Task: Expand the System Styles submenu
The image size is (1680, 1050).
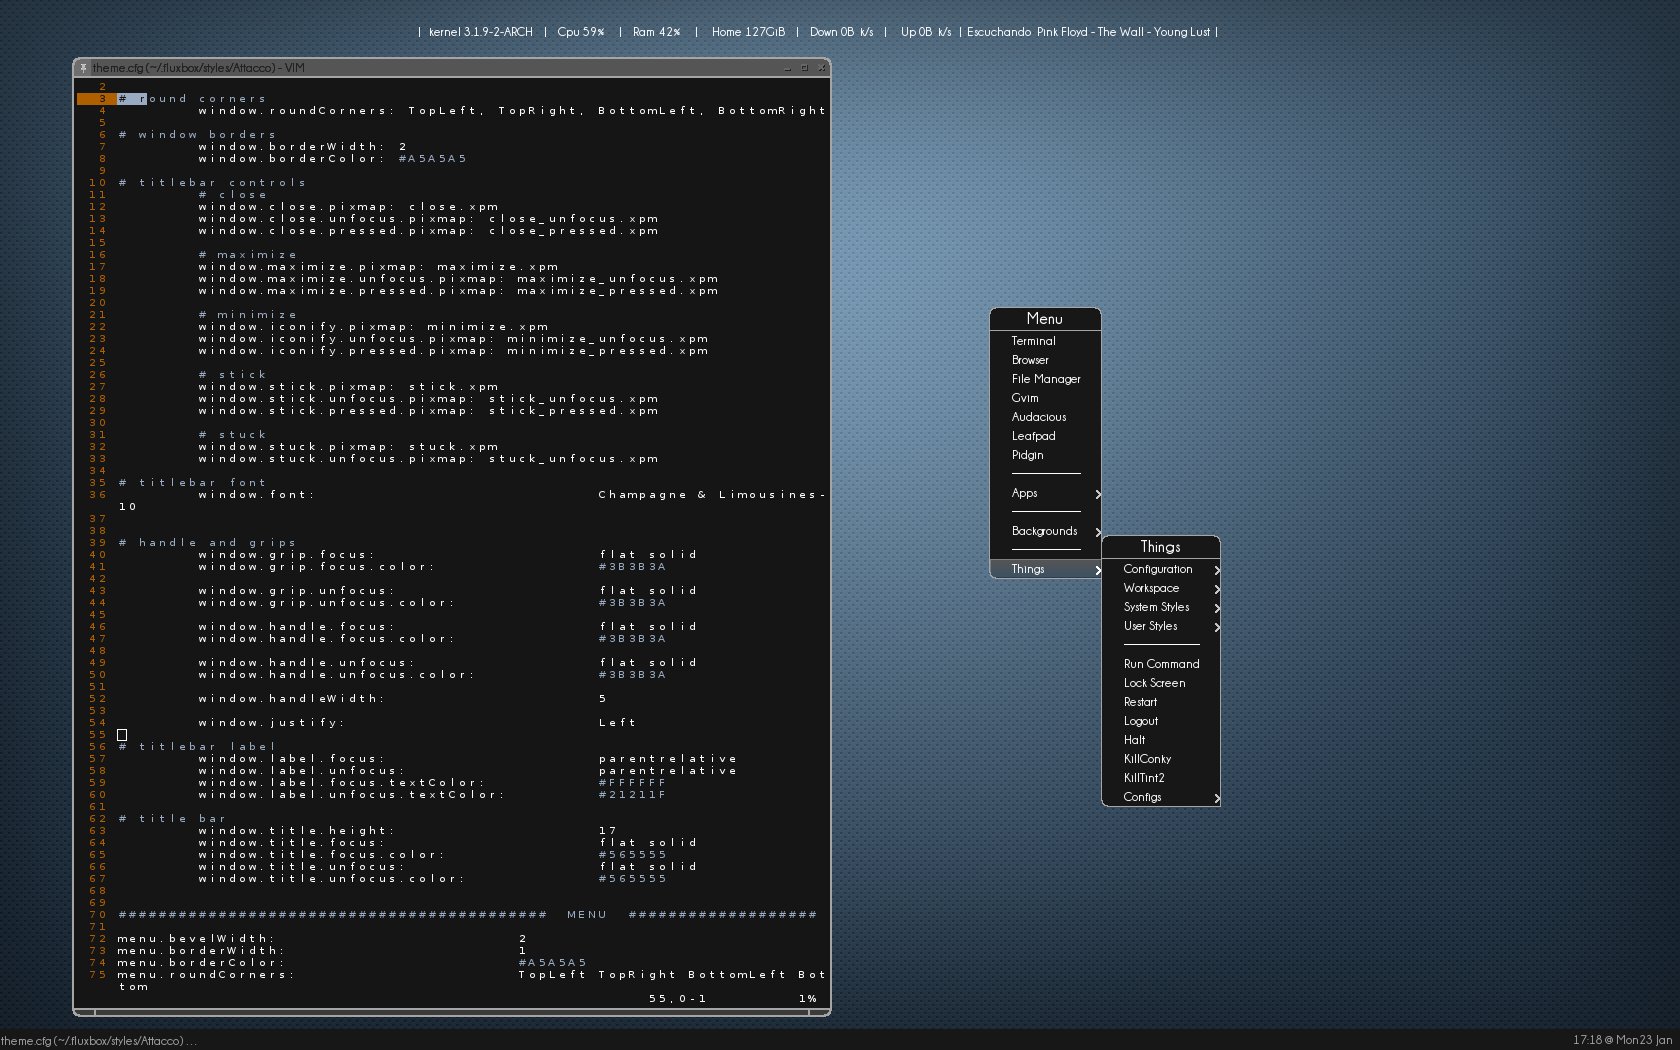Action: 1161,607
